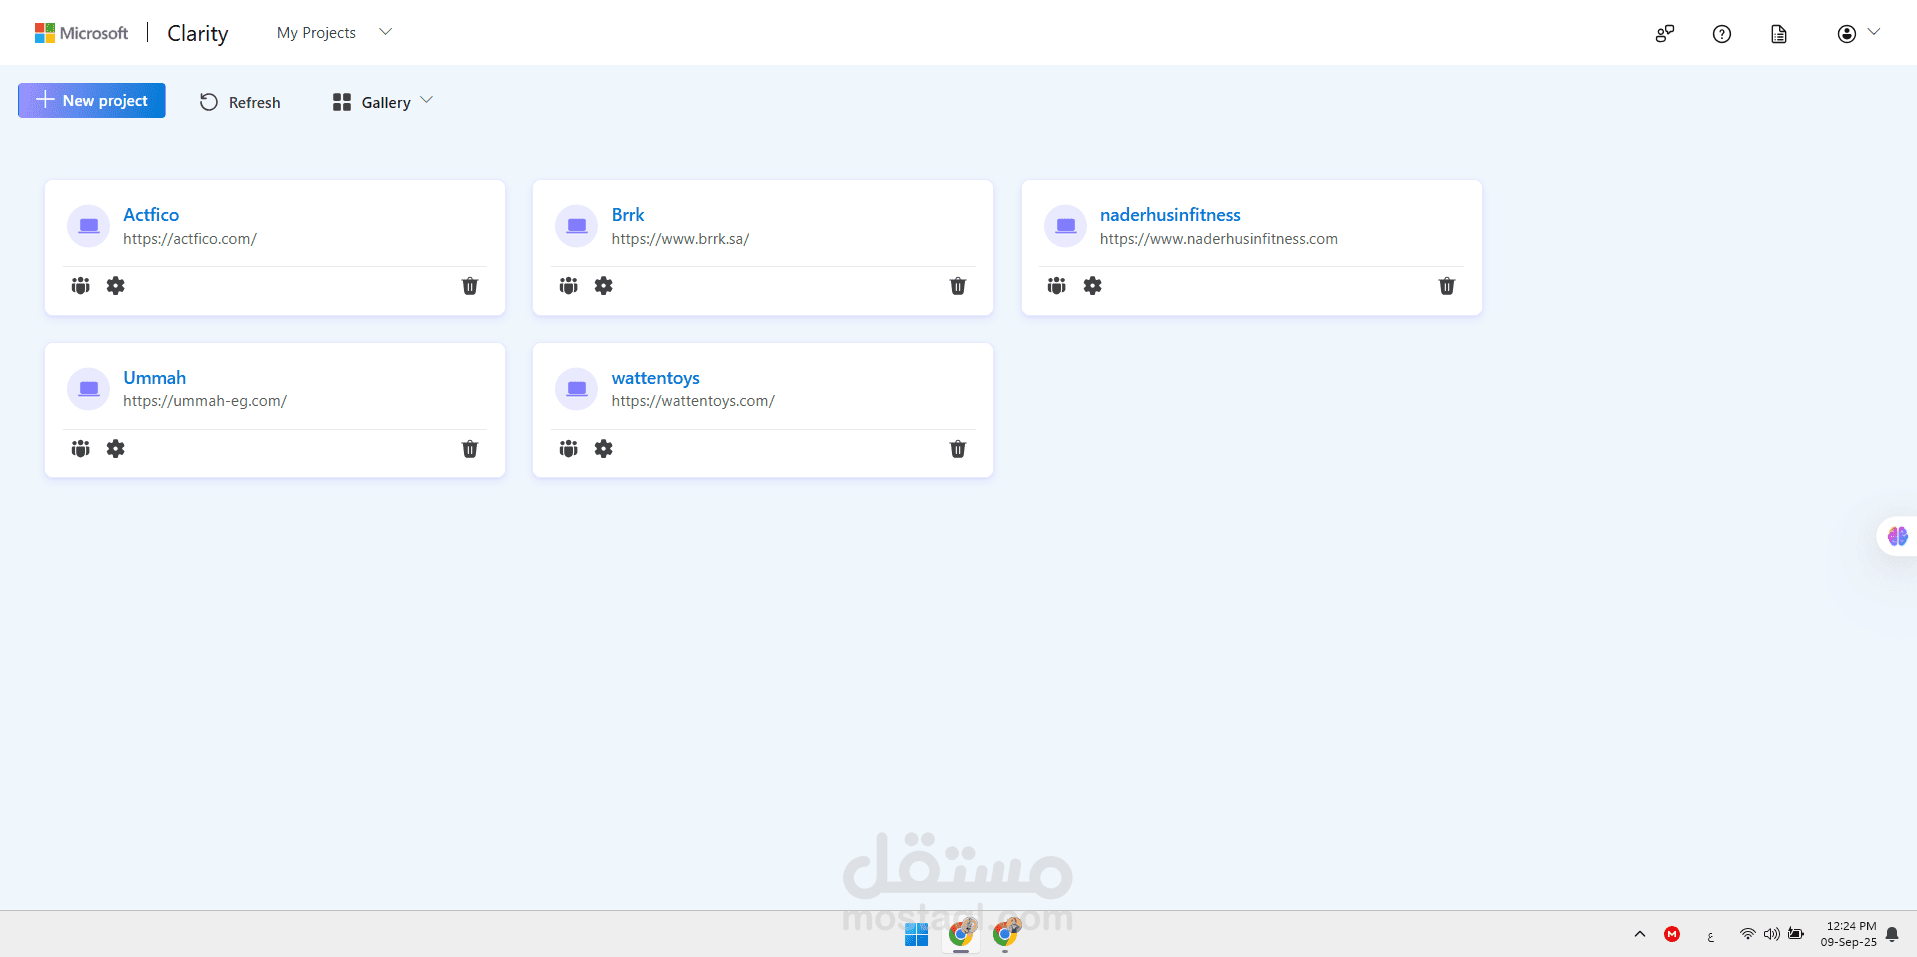Open the Windows Start menu

tap(916, 934)
